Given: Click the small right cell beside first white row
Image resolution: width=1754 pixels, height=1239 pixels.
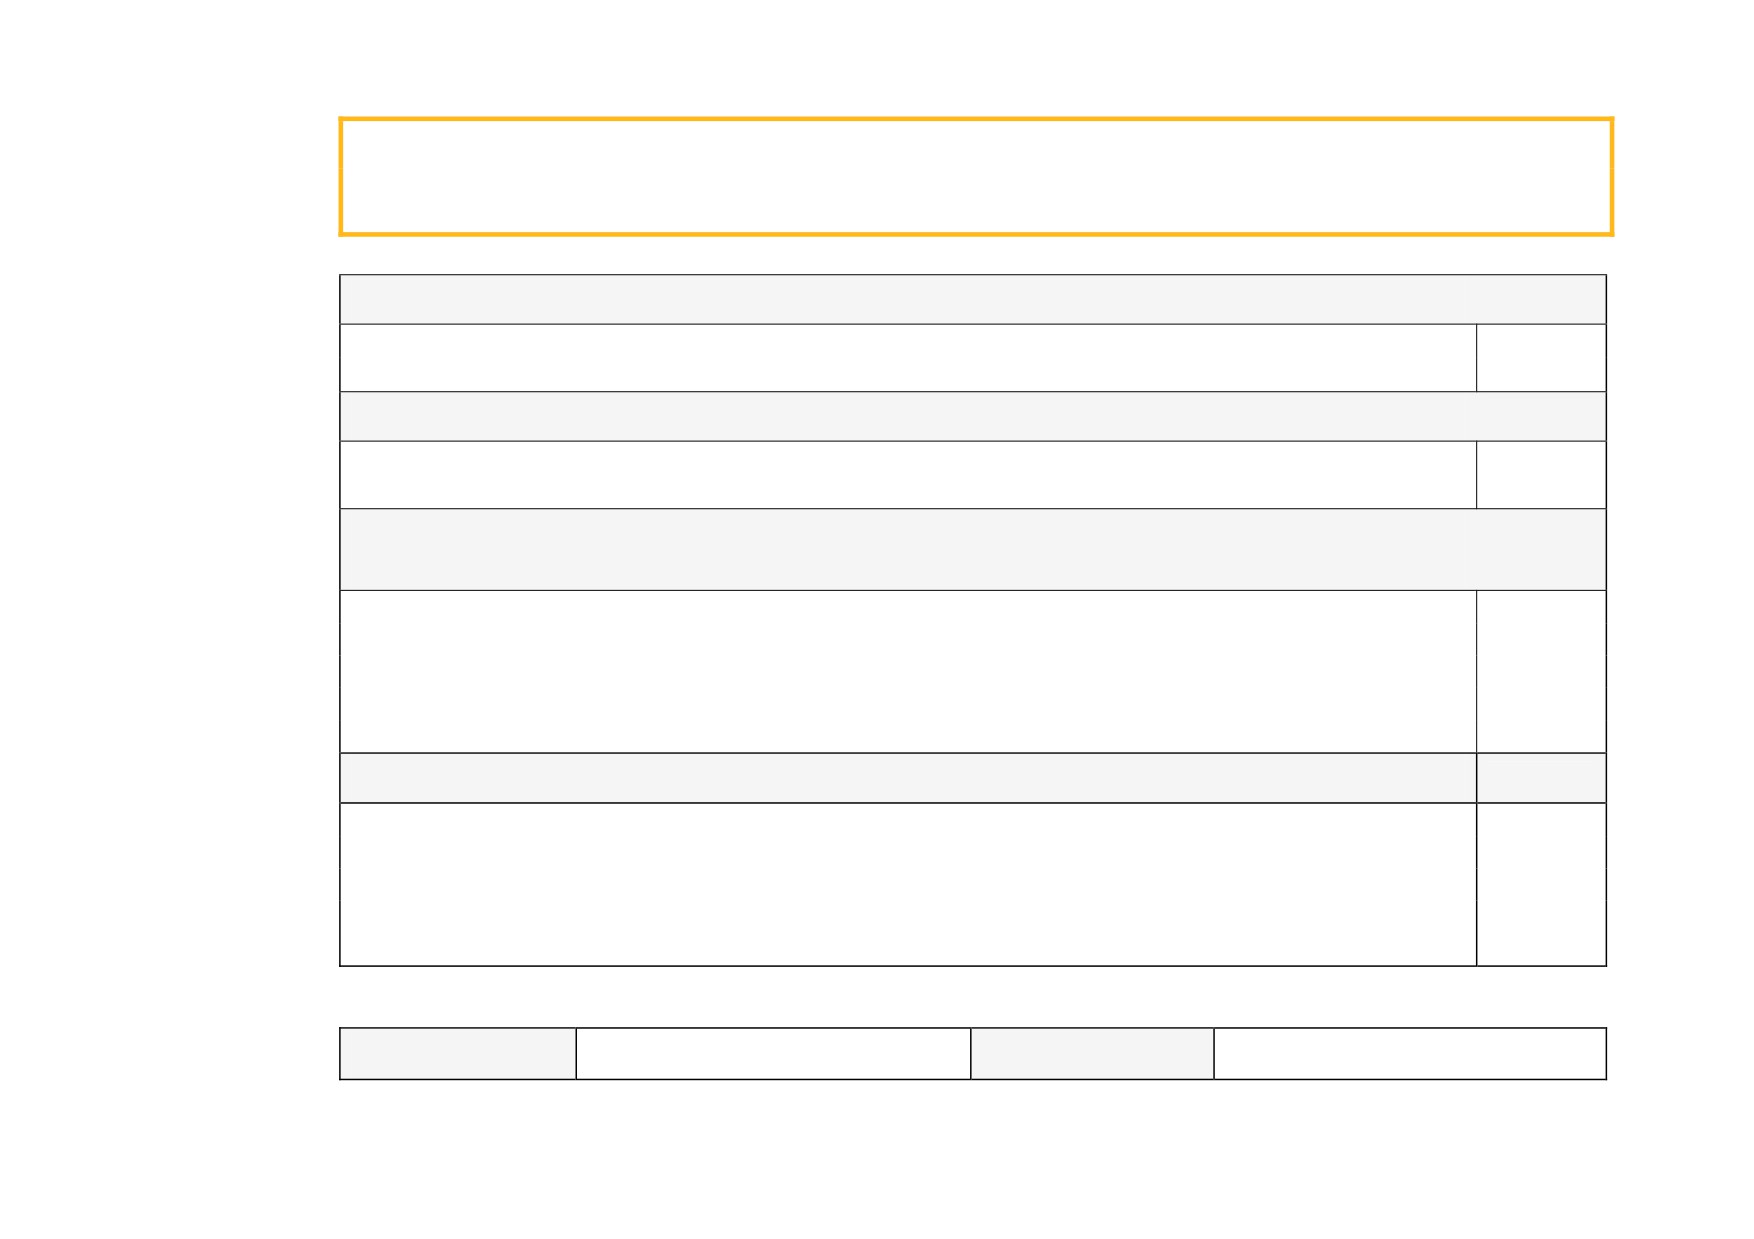Looking at the screenshot, I should pyautogui.click(x=1541, y=357).
